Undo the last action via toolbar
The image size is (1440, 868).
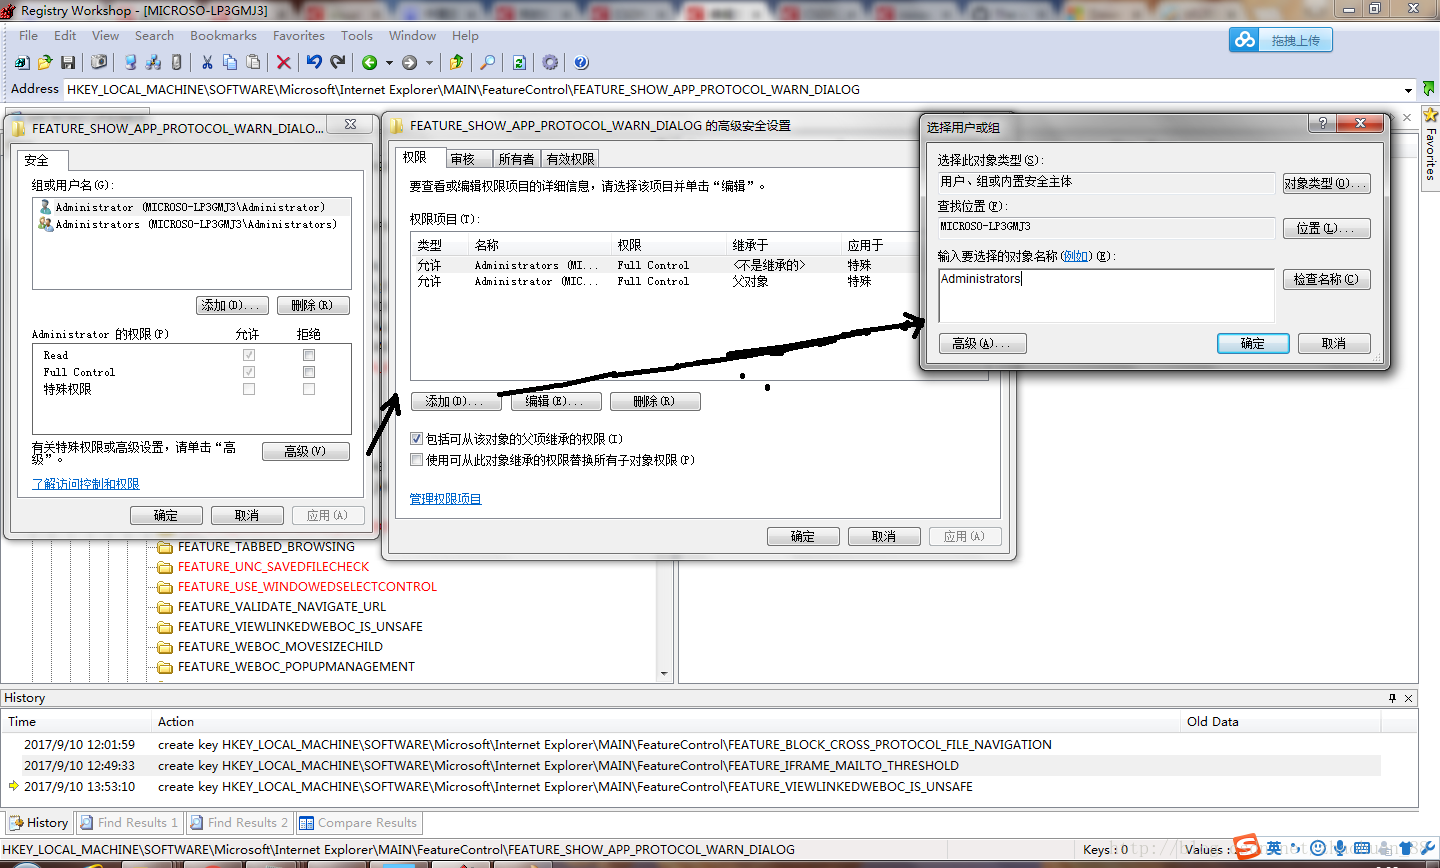click(x=314, y=63)
